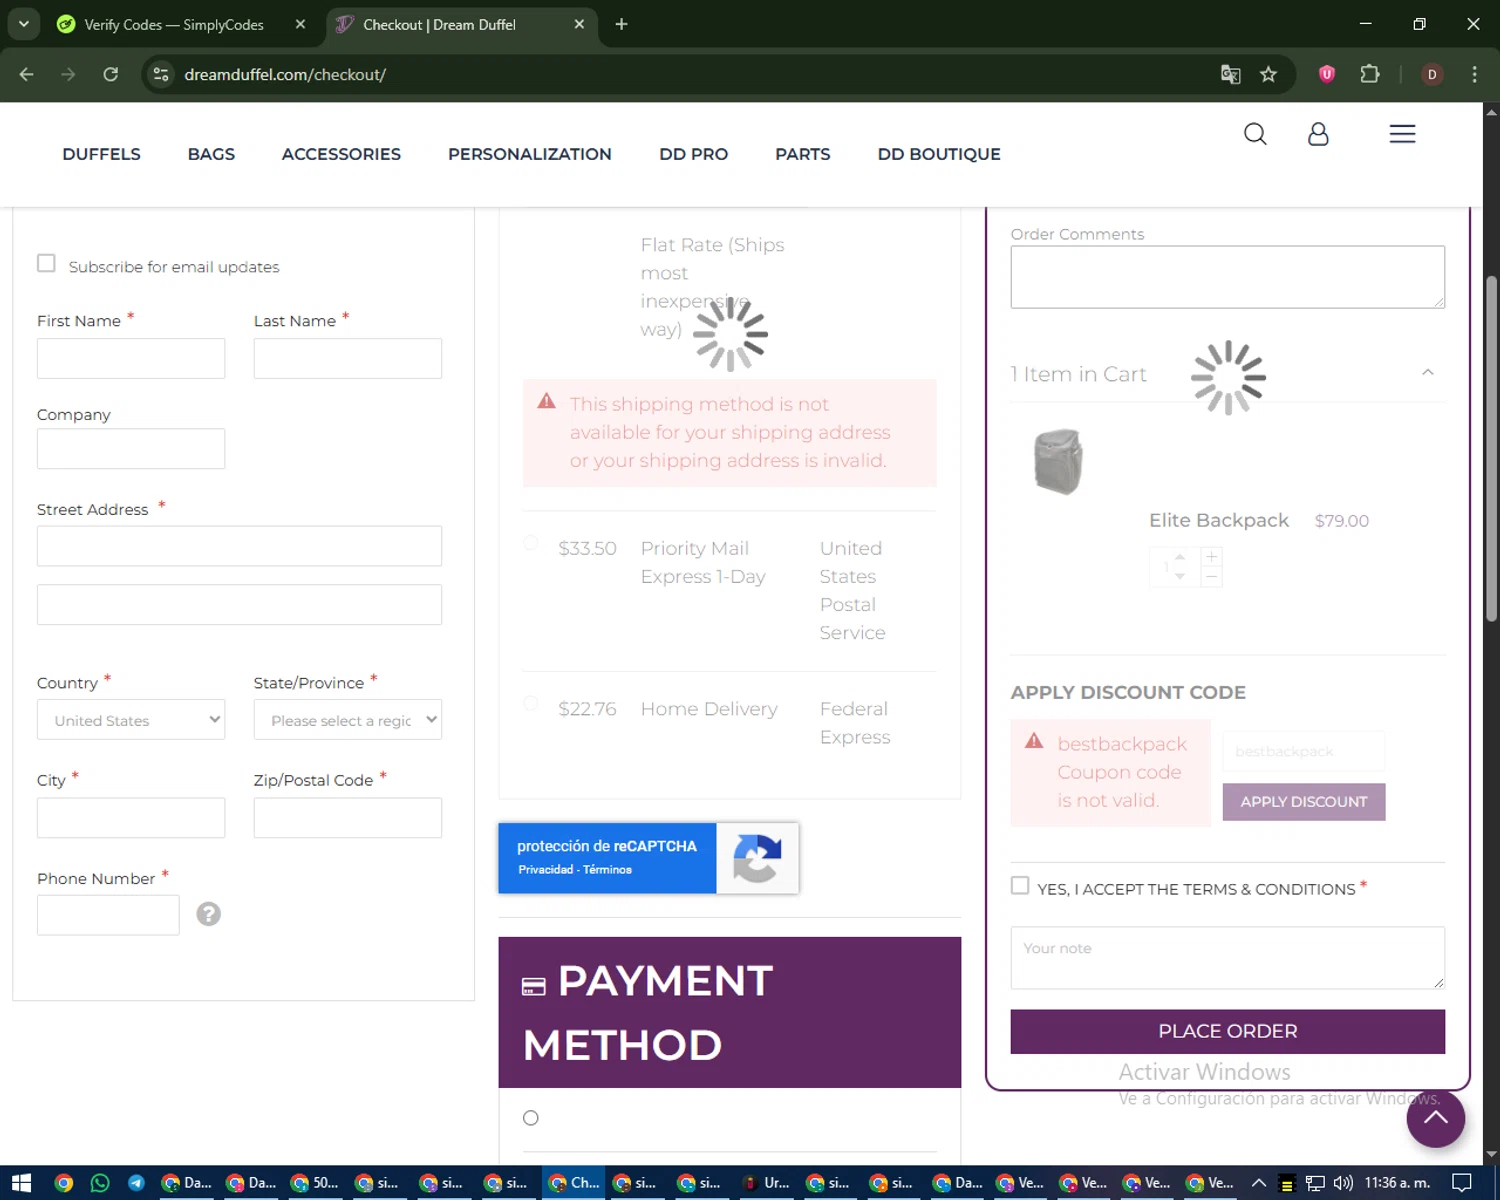Open the reCAPTCHA Privacidad link
The width and height of the screenshot is (1500, 1200).
(x=546, y=870)
